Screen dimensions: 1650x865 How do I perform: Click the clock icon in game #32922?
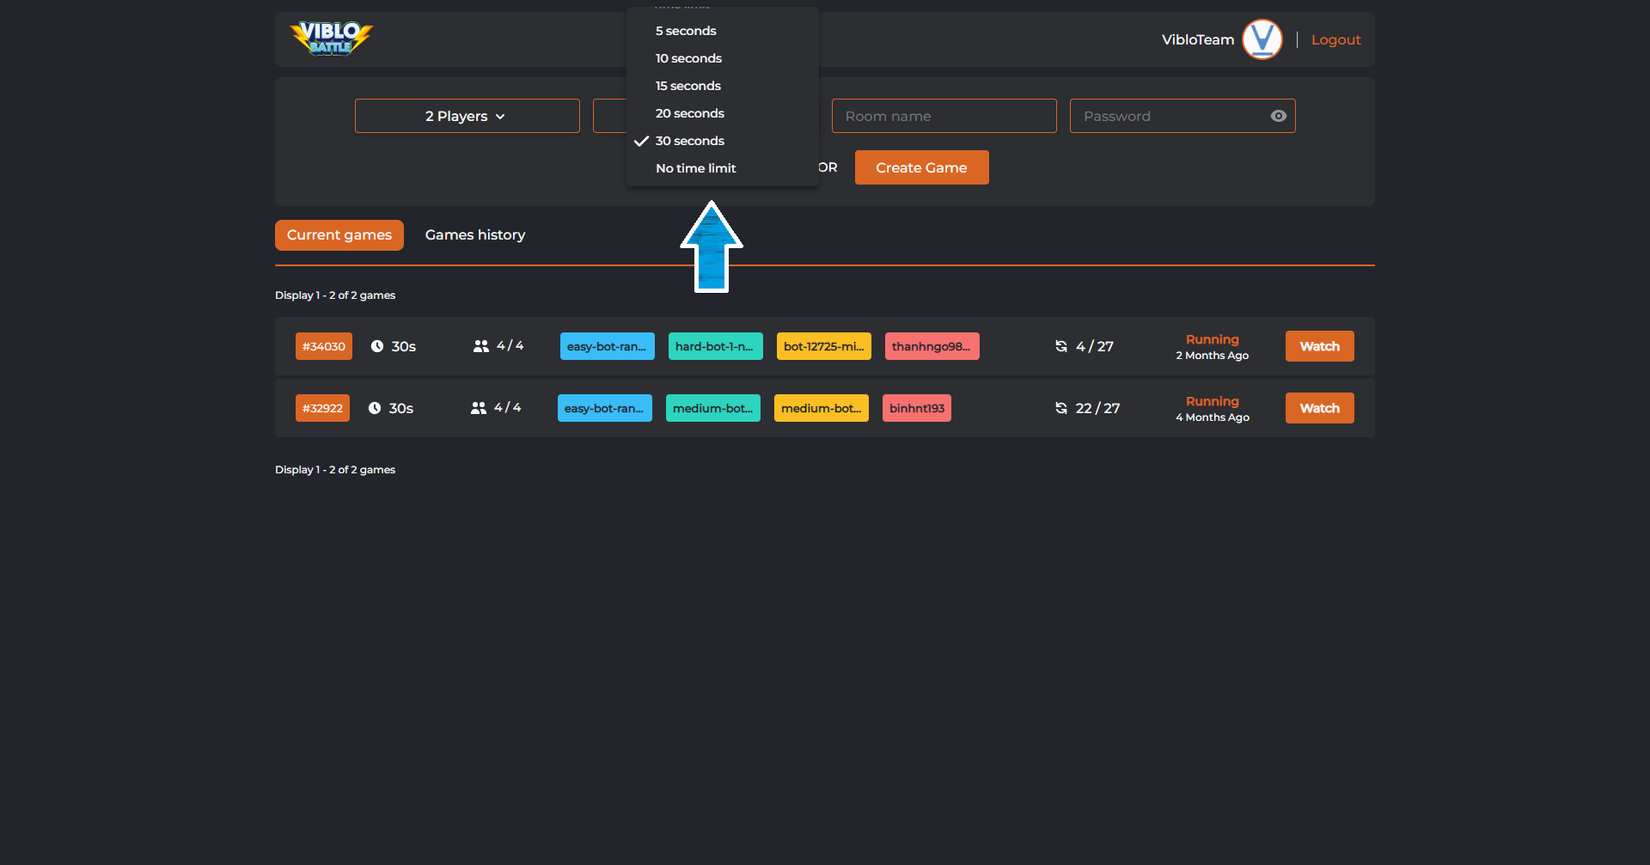pyautogui.click(x=374, y=408)
